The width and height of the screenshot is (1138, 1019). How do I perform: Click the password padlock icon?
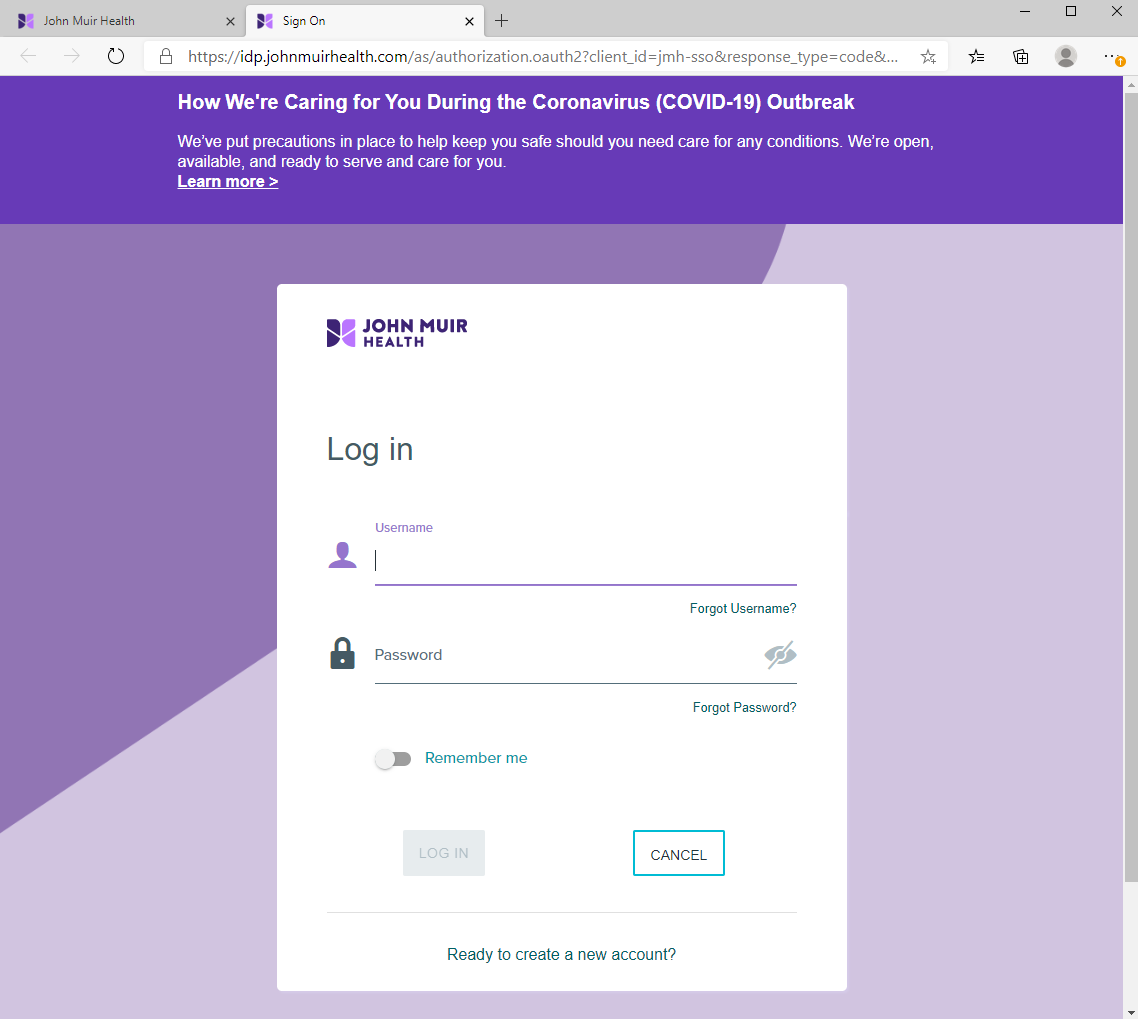click(343, 653)
